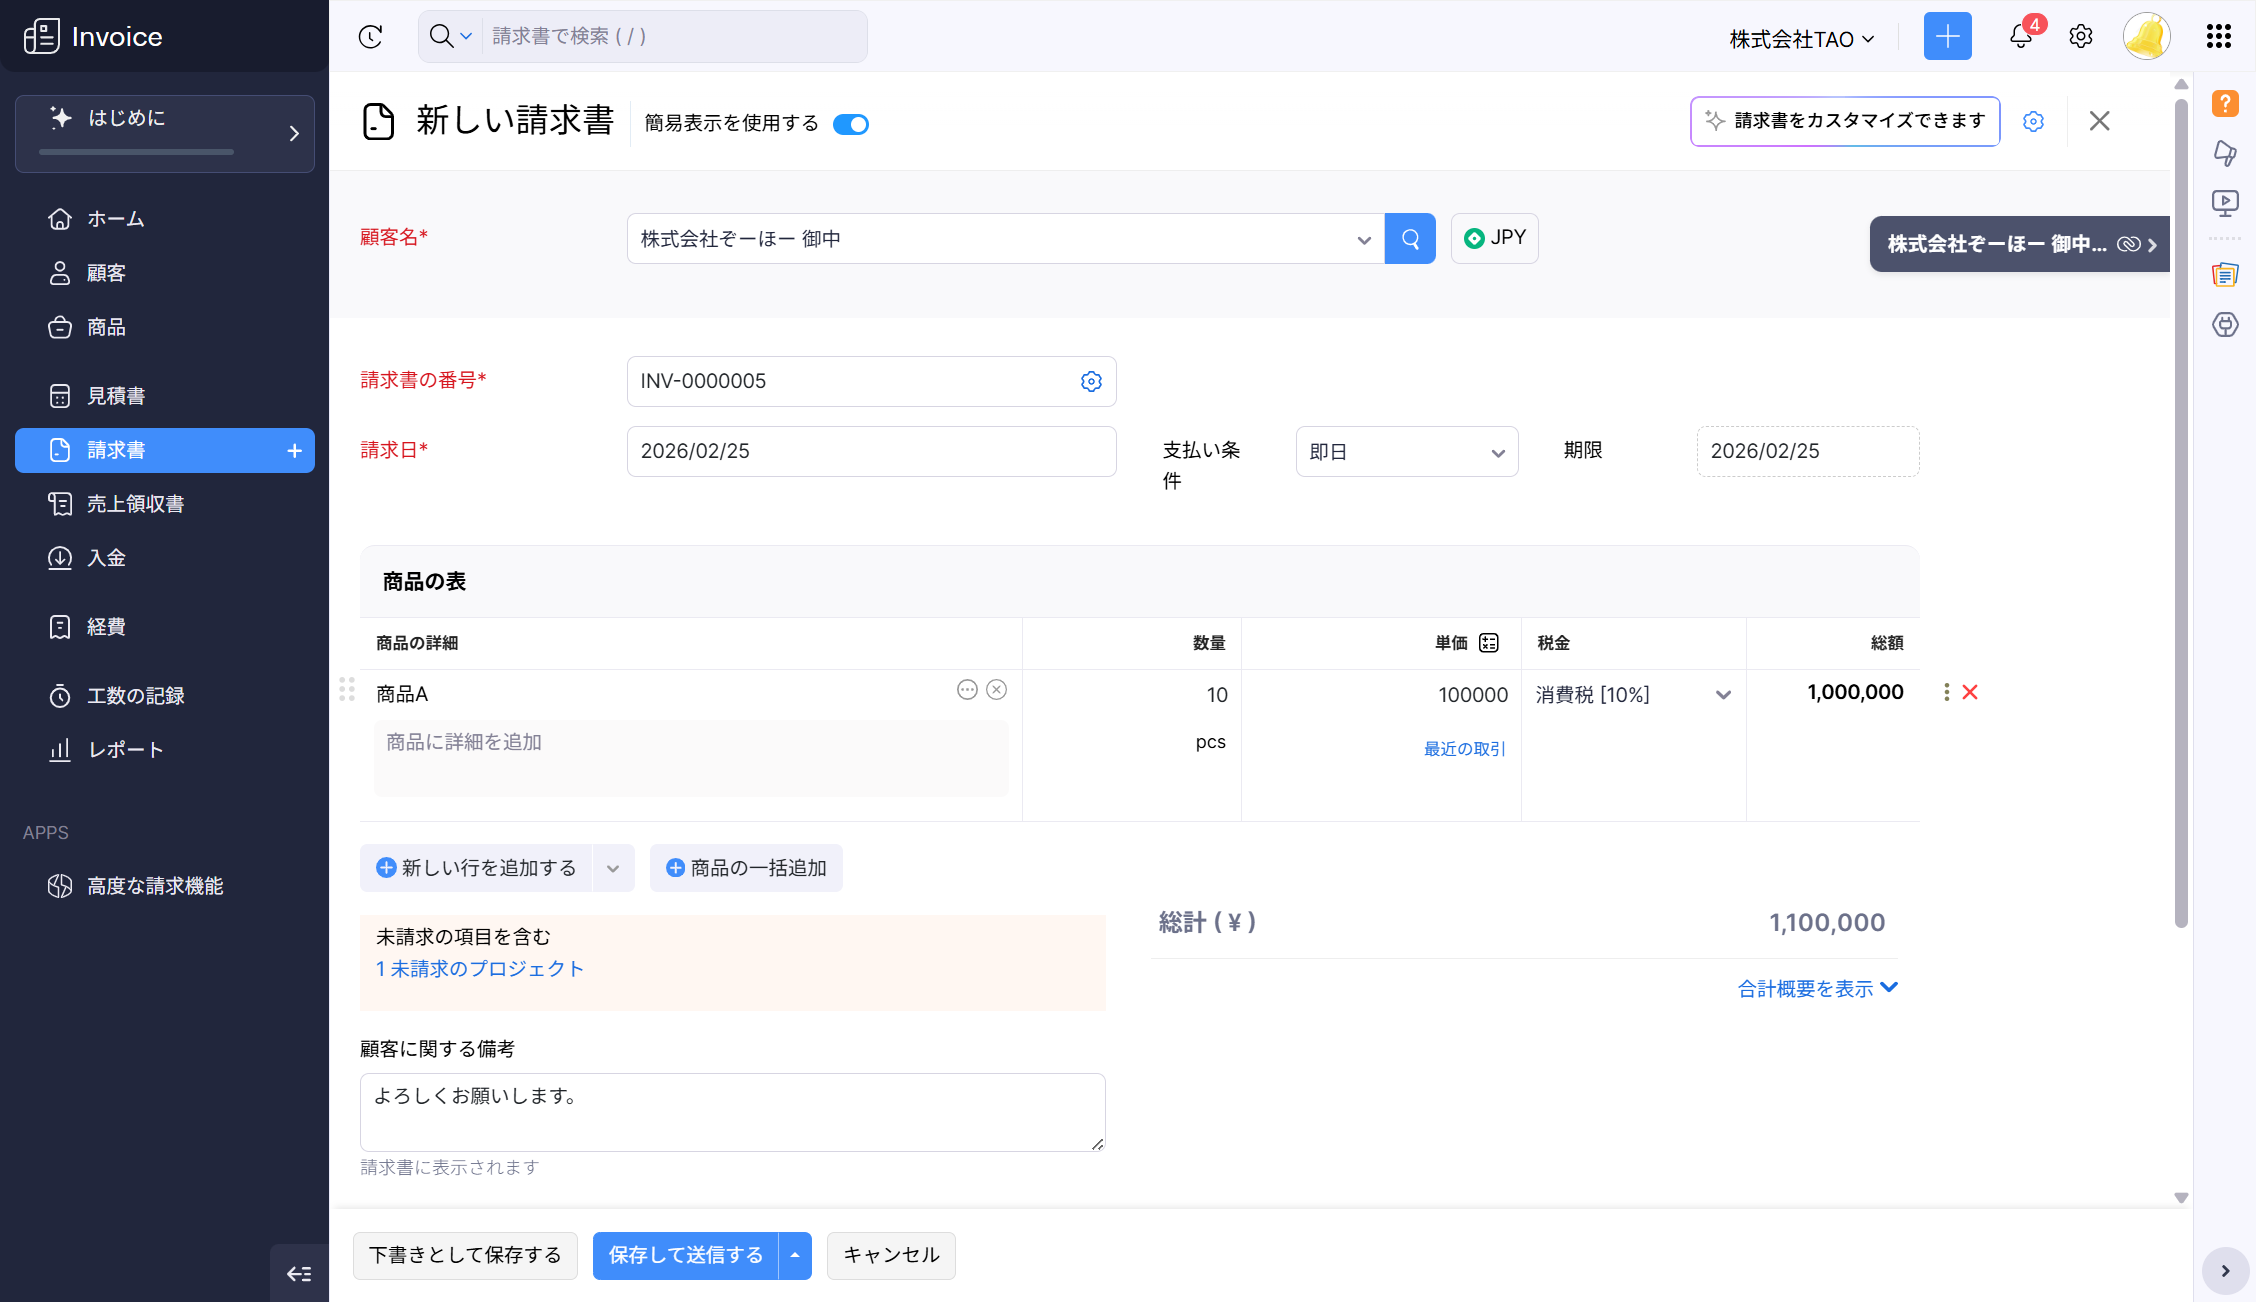
Task: Expand the 消費税 [10%] tax dropdown
Action: 1723,695
